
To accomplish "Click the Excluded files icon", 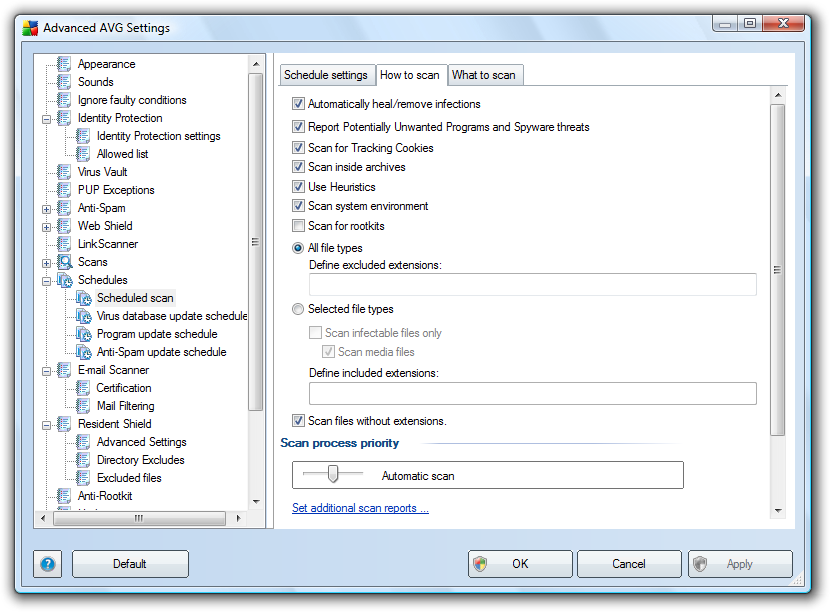I will coord(83,478).
